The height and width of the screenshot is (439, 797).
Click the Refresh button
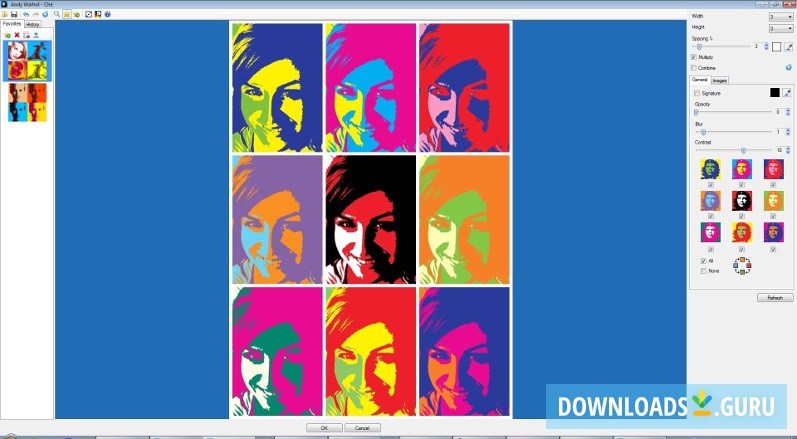pyautogui.click(x=775, y=298)
